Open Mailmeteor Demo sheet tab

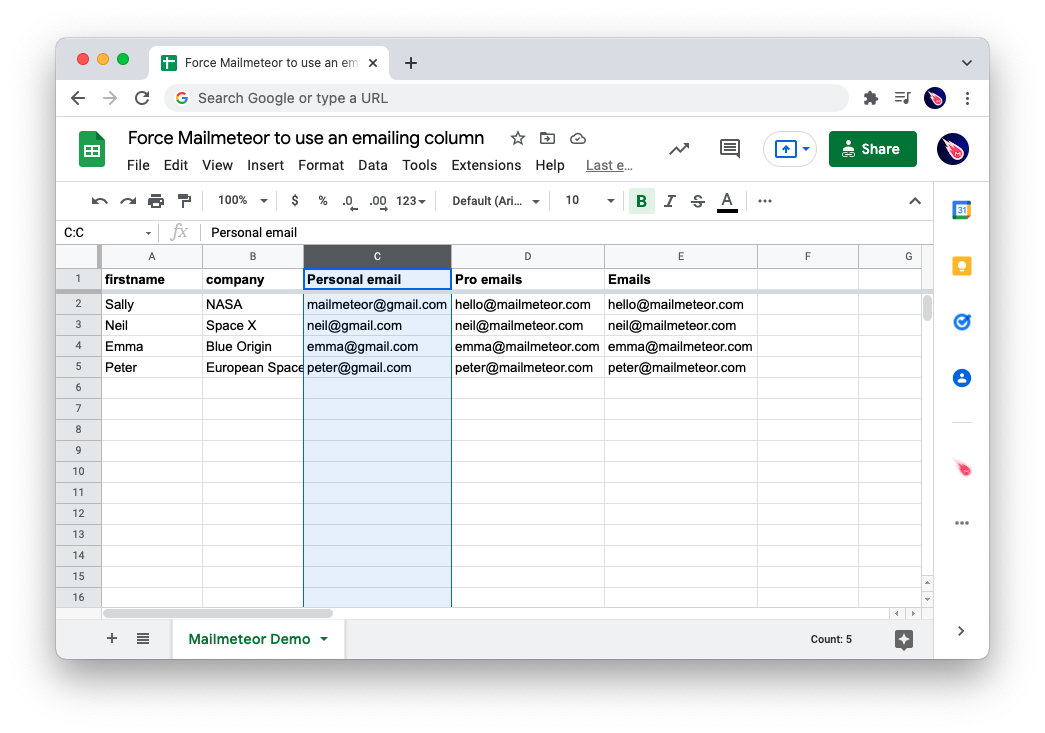pos(249,639)
